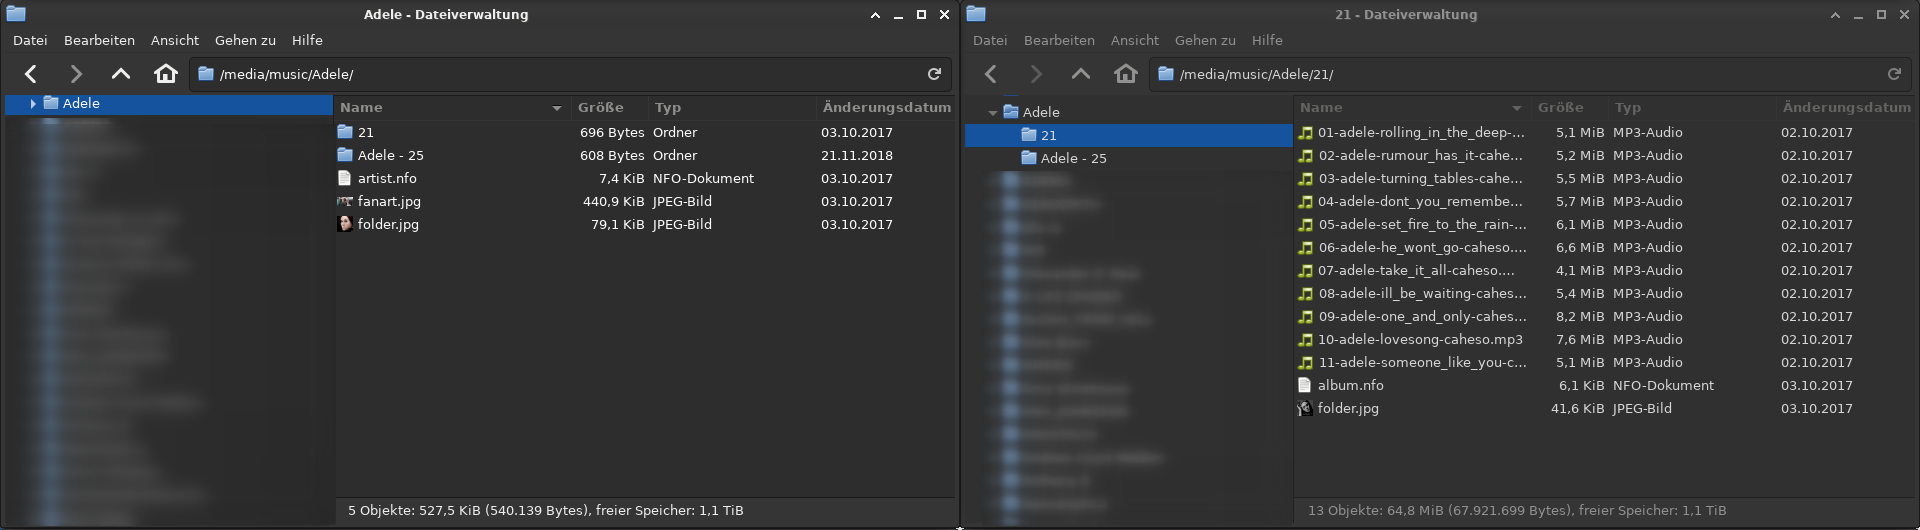Click the 5 Objekte status bar text
Screen dimensions: 1920x530
(546, 510)
